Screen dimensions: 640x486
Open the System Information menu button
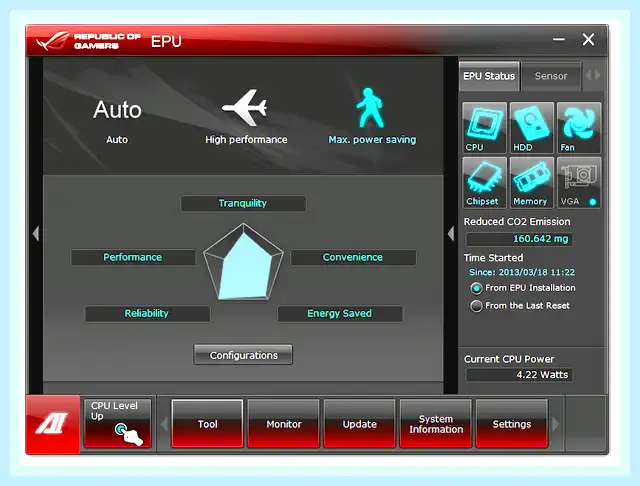click(x=436, y=424)
